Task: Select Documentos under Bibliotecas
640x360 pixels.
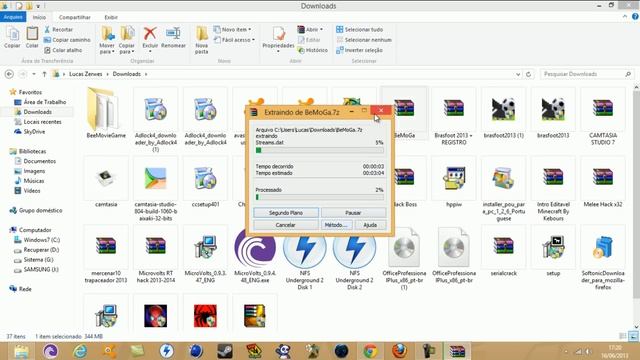Action: click(x=35, y=161)
